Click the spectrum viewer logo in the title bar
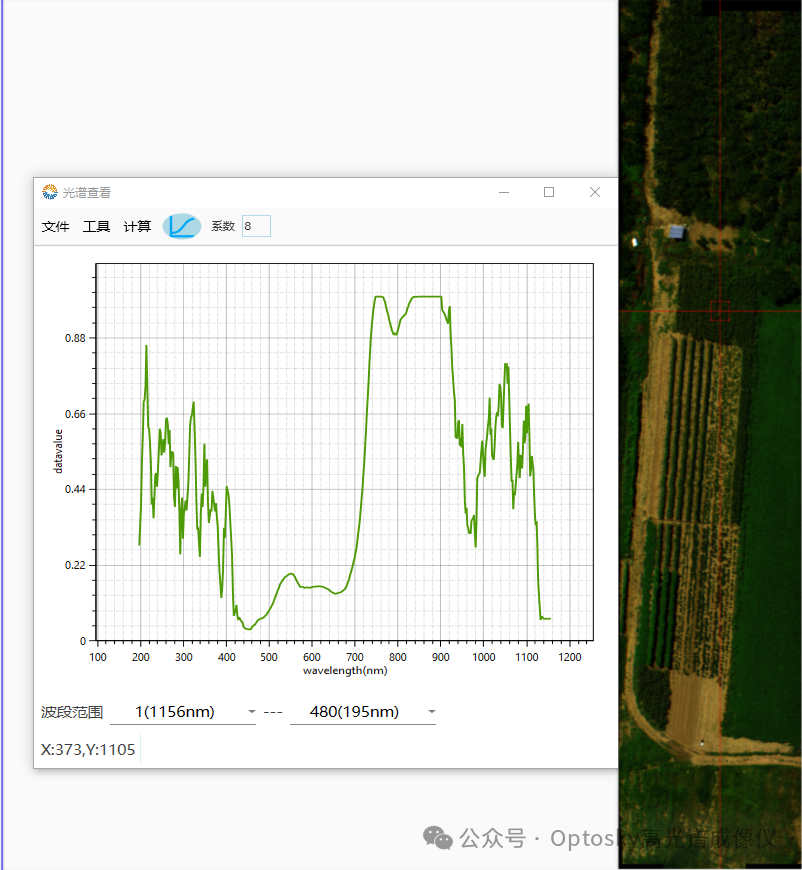Viewport: 802px width, 870px height. click(x=49, y=192)
